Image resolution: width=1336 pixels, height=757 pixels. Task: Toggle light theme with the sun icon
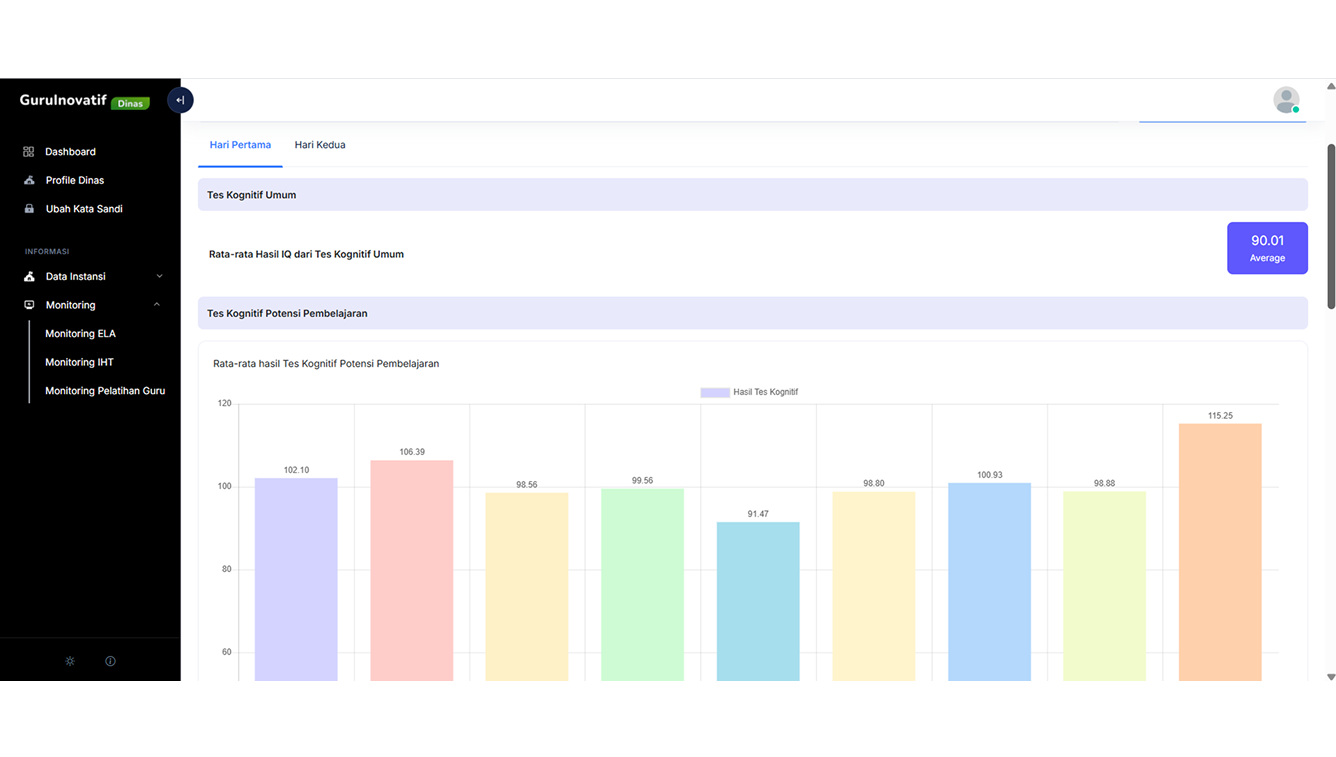pyautogui.click(x=70, y=661)
